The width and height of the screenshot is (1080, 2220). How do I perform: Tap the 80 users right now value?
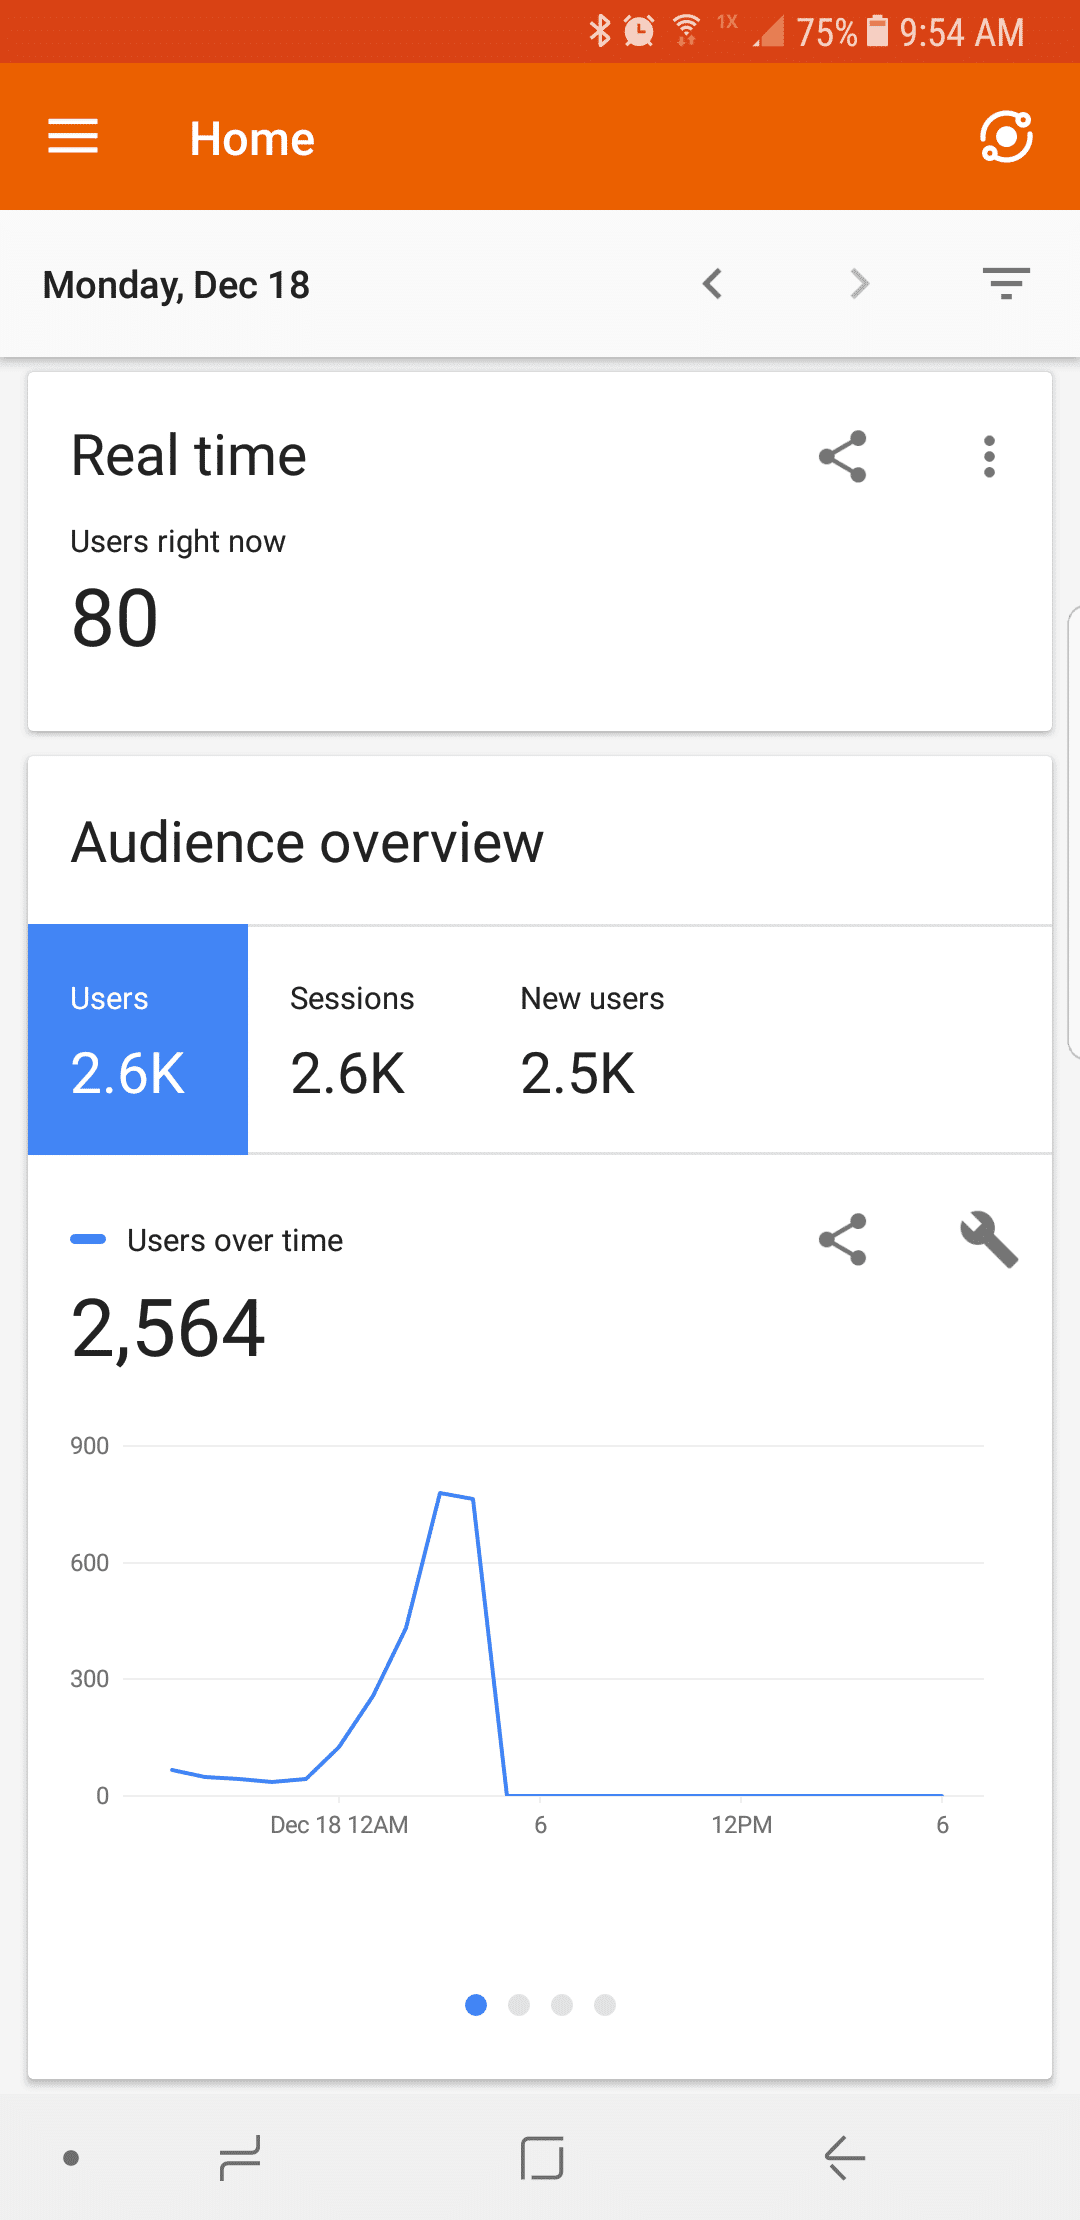[x=115, y=618]
